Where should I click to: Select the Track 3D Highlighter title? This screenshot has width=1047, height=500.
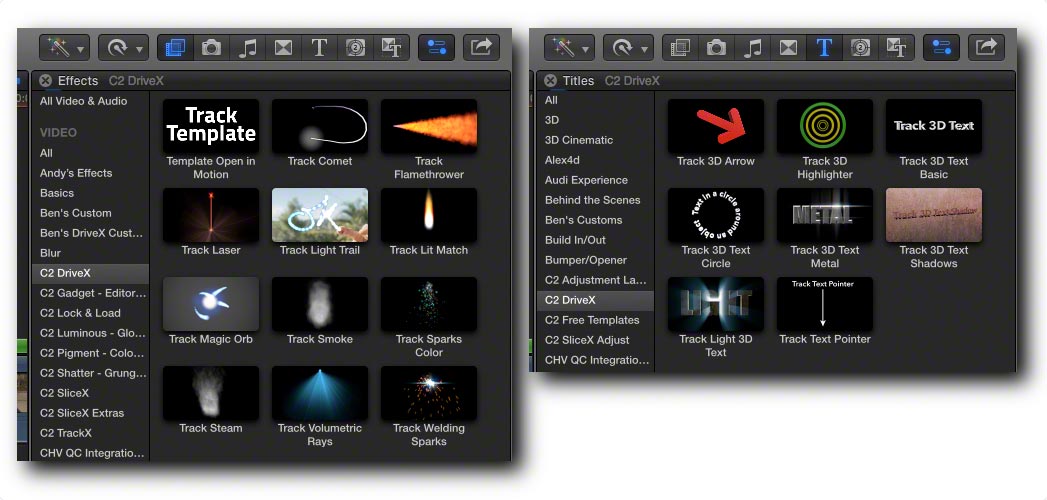pos(825,126)
